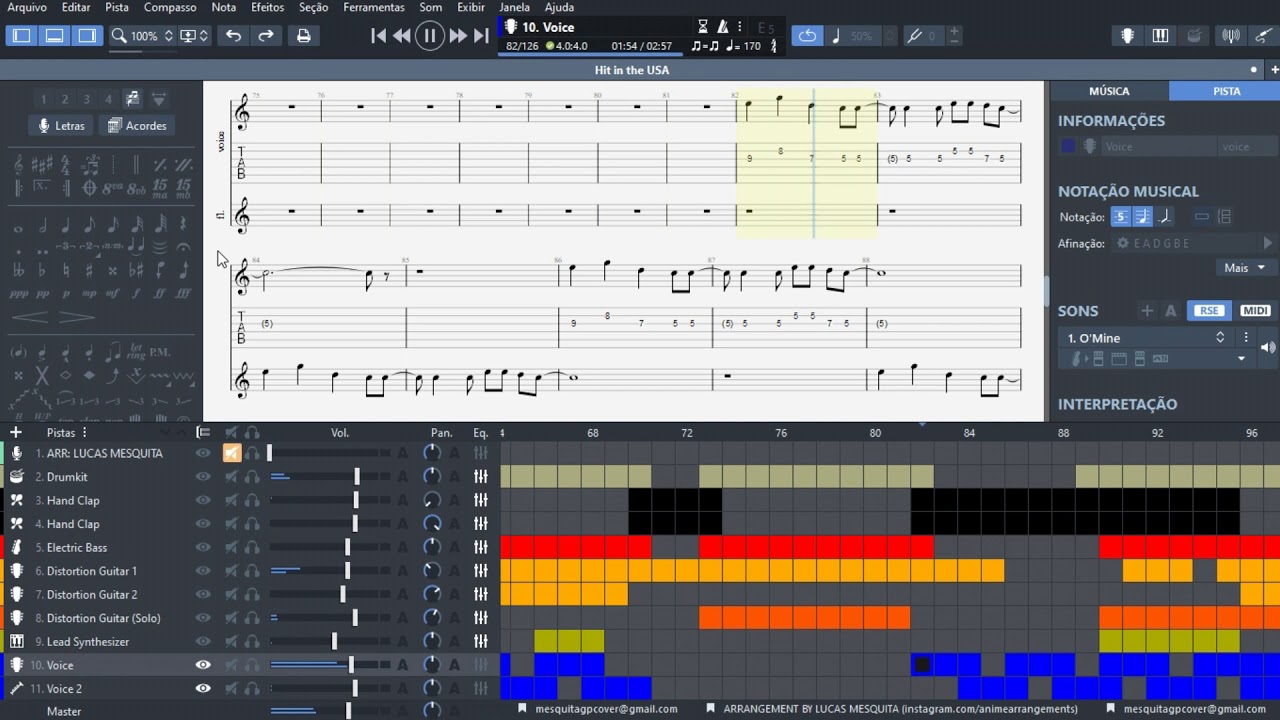The width and height of the screenshot is (1280, 720).
Task: Toggle the inspector right panel
Action: (87, 36)
